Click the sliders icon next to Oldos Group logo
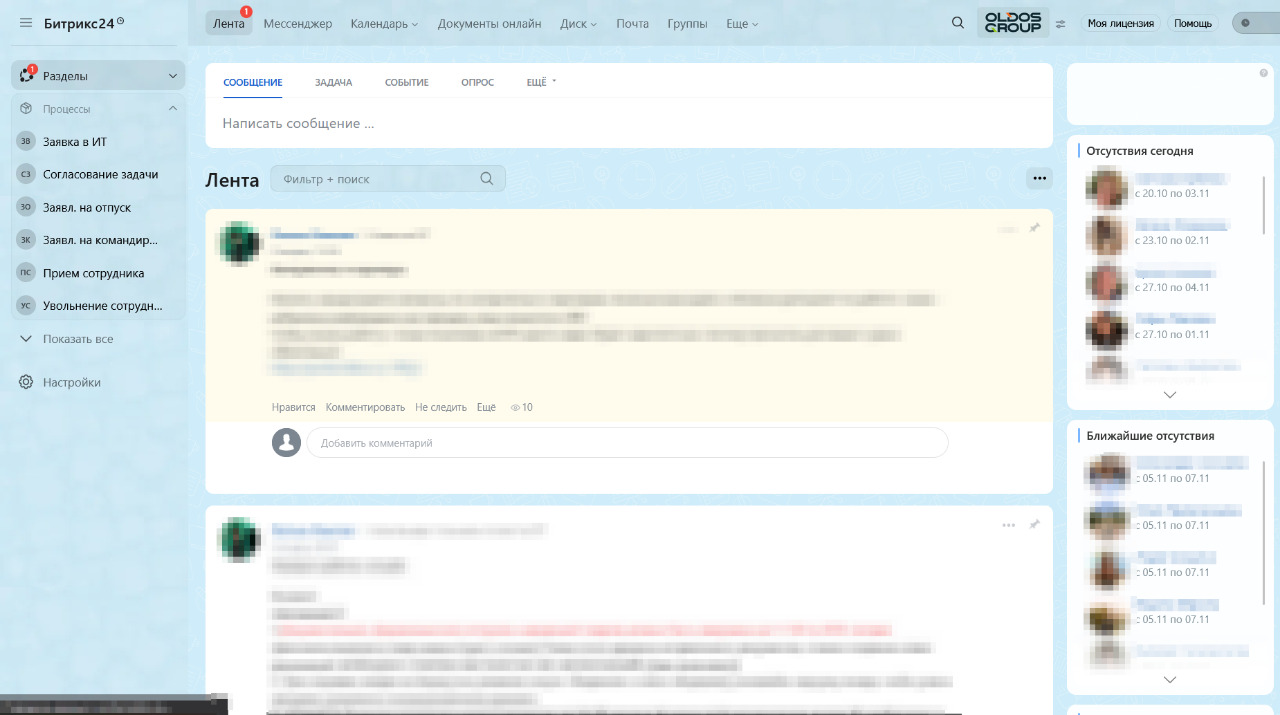This screenshot has height=715, width=1280. [x=1061, y=23]
